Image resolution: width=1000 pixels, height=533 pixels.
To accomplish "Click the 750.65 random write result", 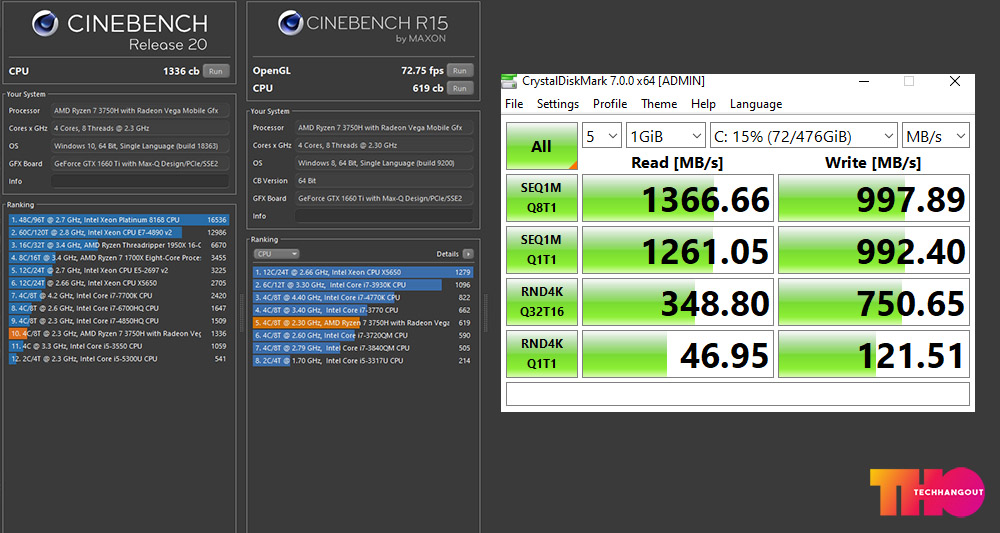I will pos(874,302).
